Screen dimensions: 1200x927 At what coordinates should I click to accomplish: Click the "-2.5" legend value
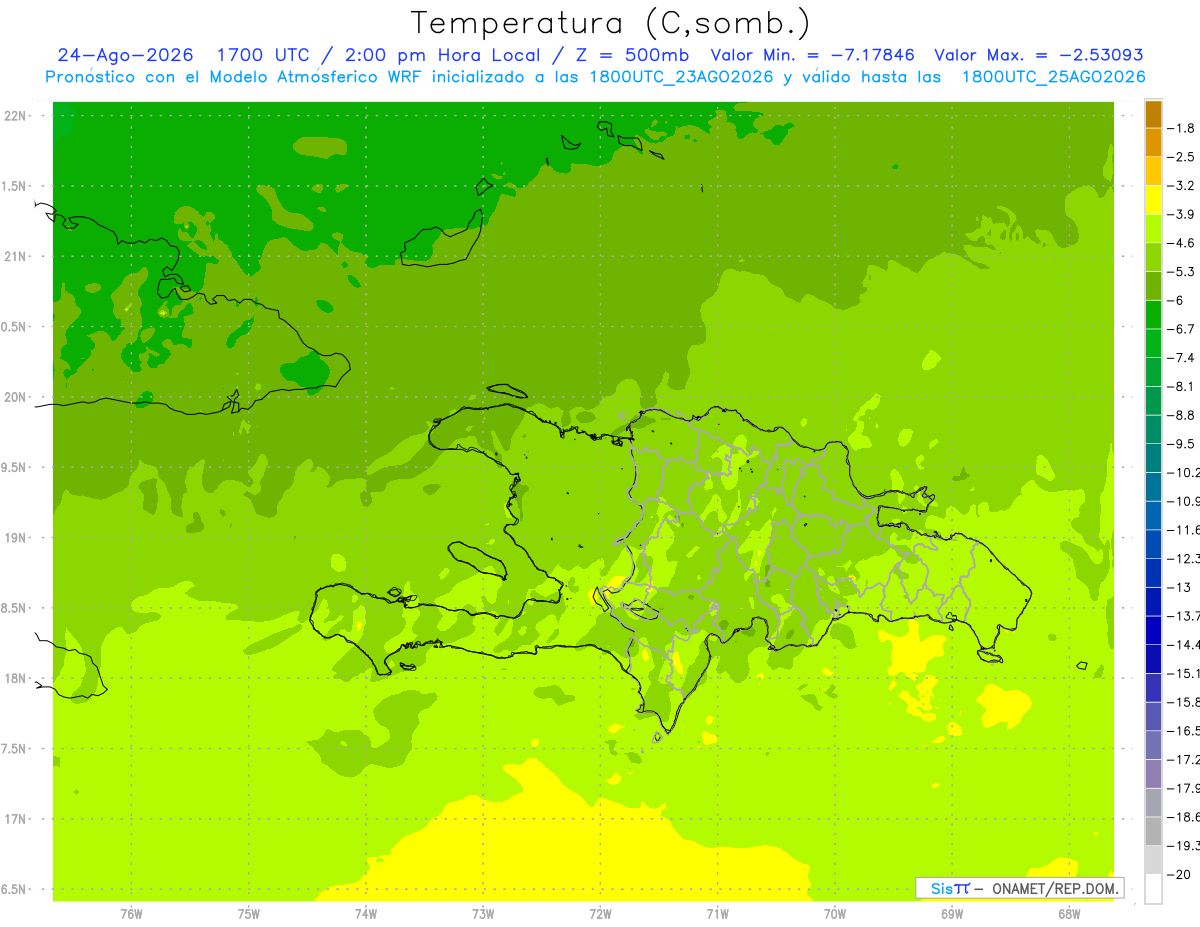(1181, 157)
